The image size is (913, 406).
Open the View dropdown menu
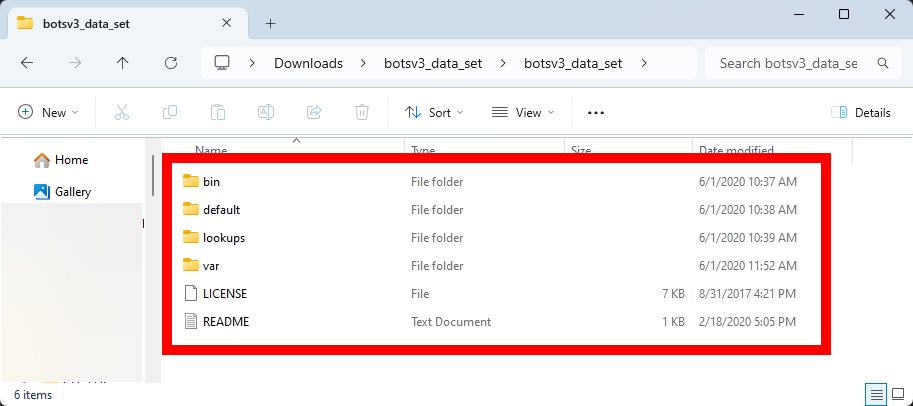point(523,112)
